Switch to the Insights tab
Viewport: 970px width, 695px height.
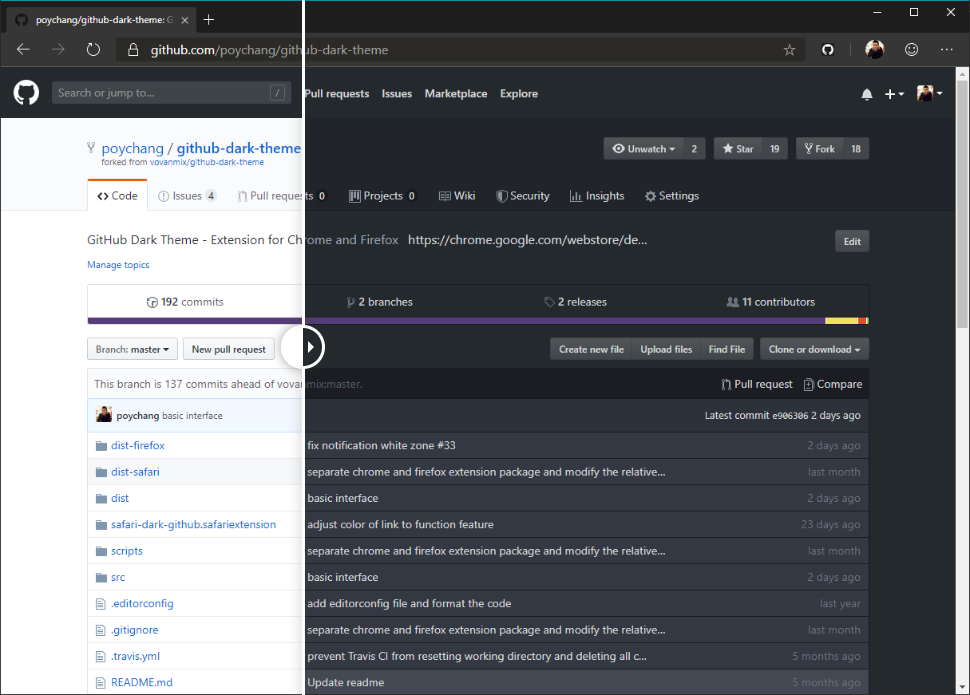(597, 196)
